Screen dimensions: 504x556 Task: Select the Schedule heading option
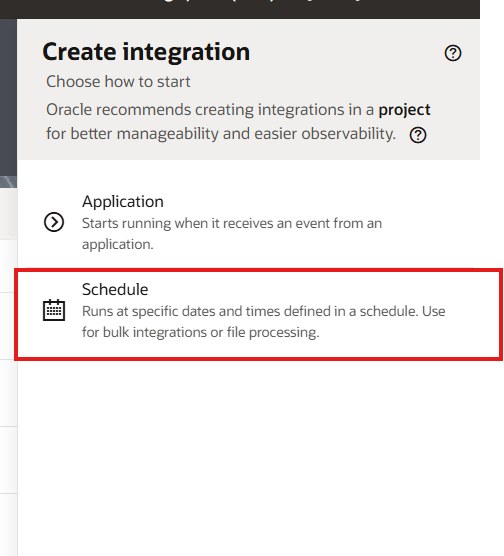tap(115, 289)
